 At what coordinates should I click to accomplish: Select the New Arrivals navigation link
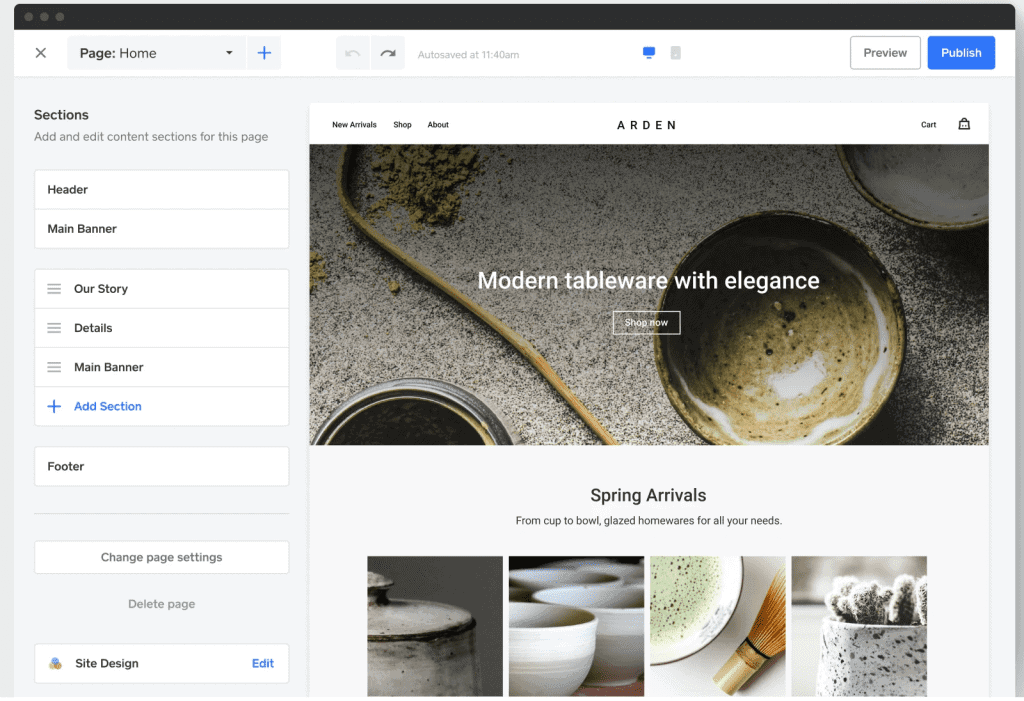[355, 124]
